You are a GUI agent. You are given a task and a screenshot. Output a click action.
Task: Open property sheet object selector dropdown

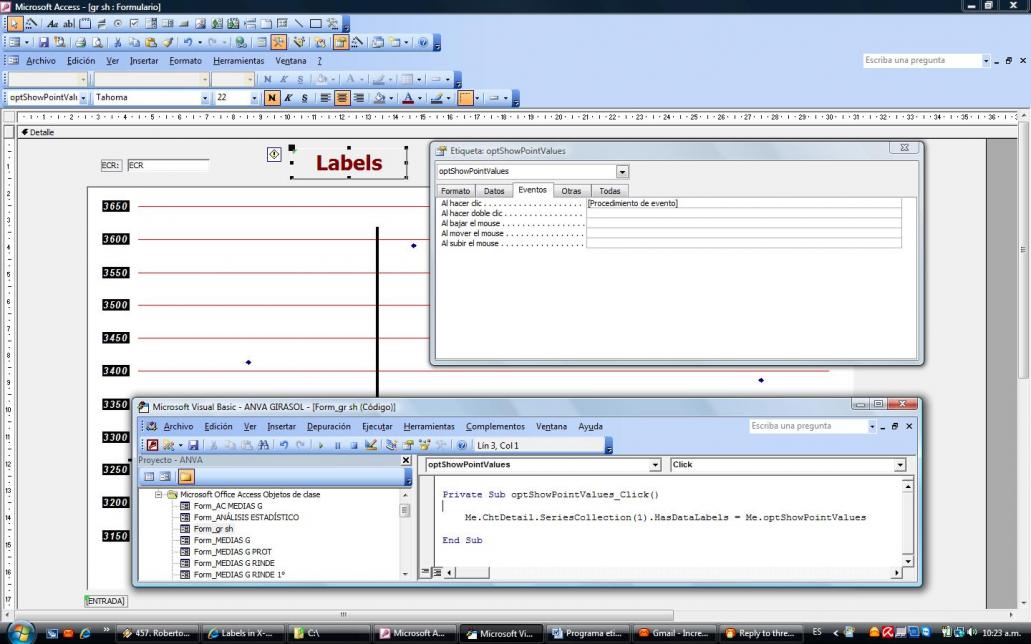(622, 172)
